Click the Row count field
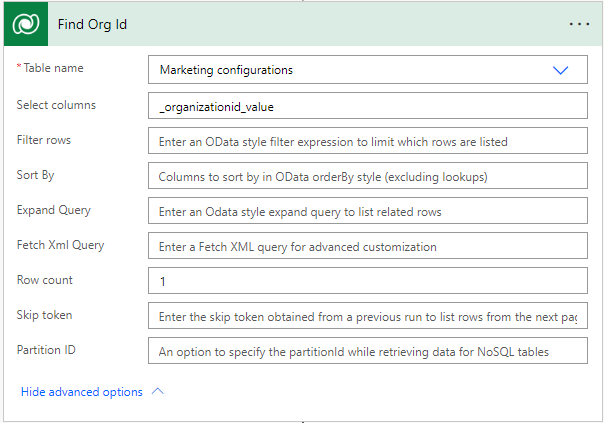The image size is (604, 423). pyautogui.click(x=367, y=281)
